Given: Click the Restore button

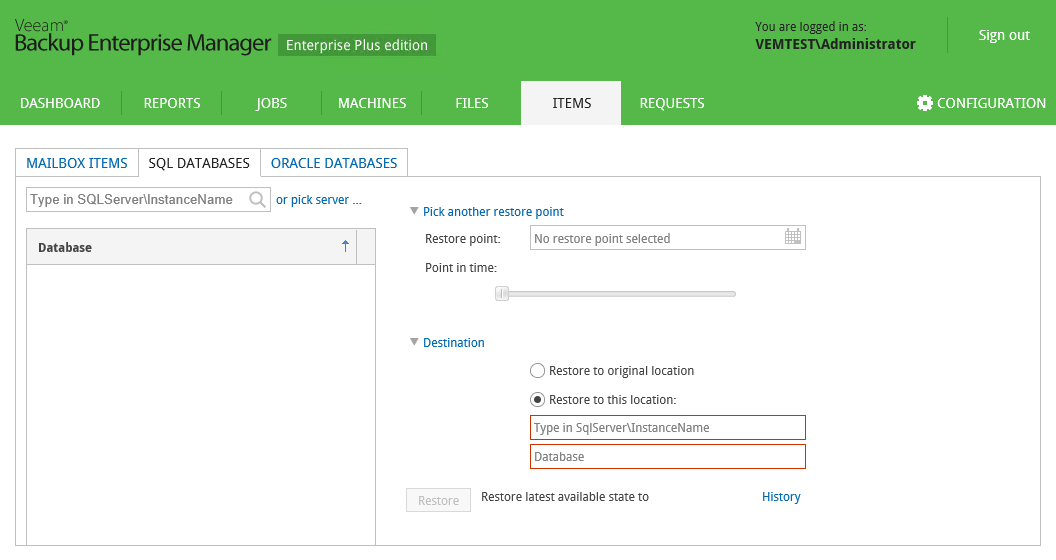Looking at the screenshot, I should 438,500.
